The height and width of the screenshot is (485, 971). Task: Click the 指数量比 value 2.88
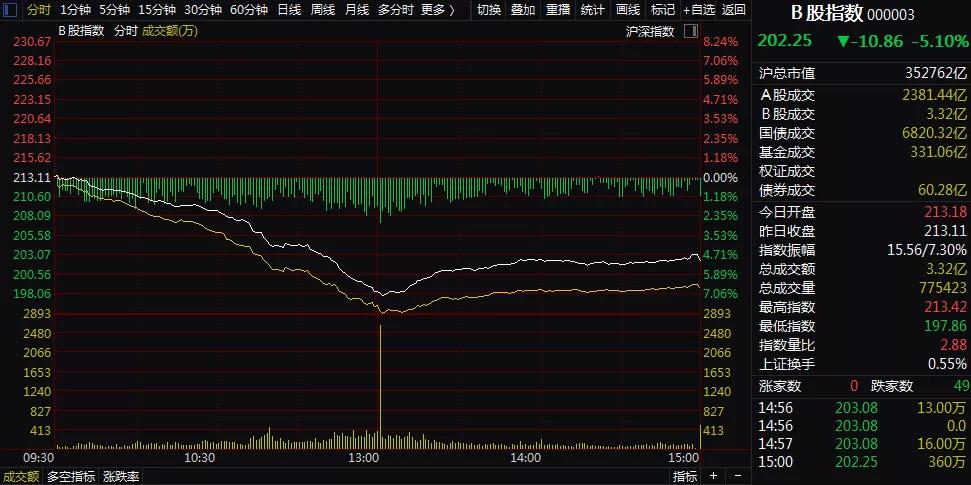[x=954, y=344]
